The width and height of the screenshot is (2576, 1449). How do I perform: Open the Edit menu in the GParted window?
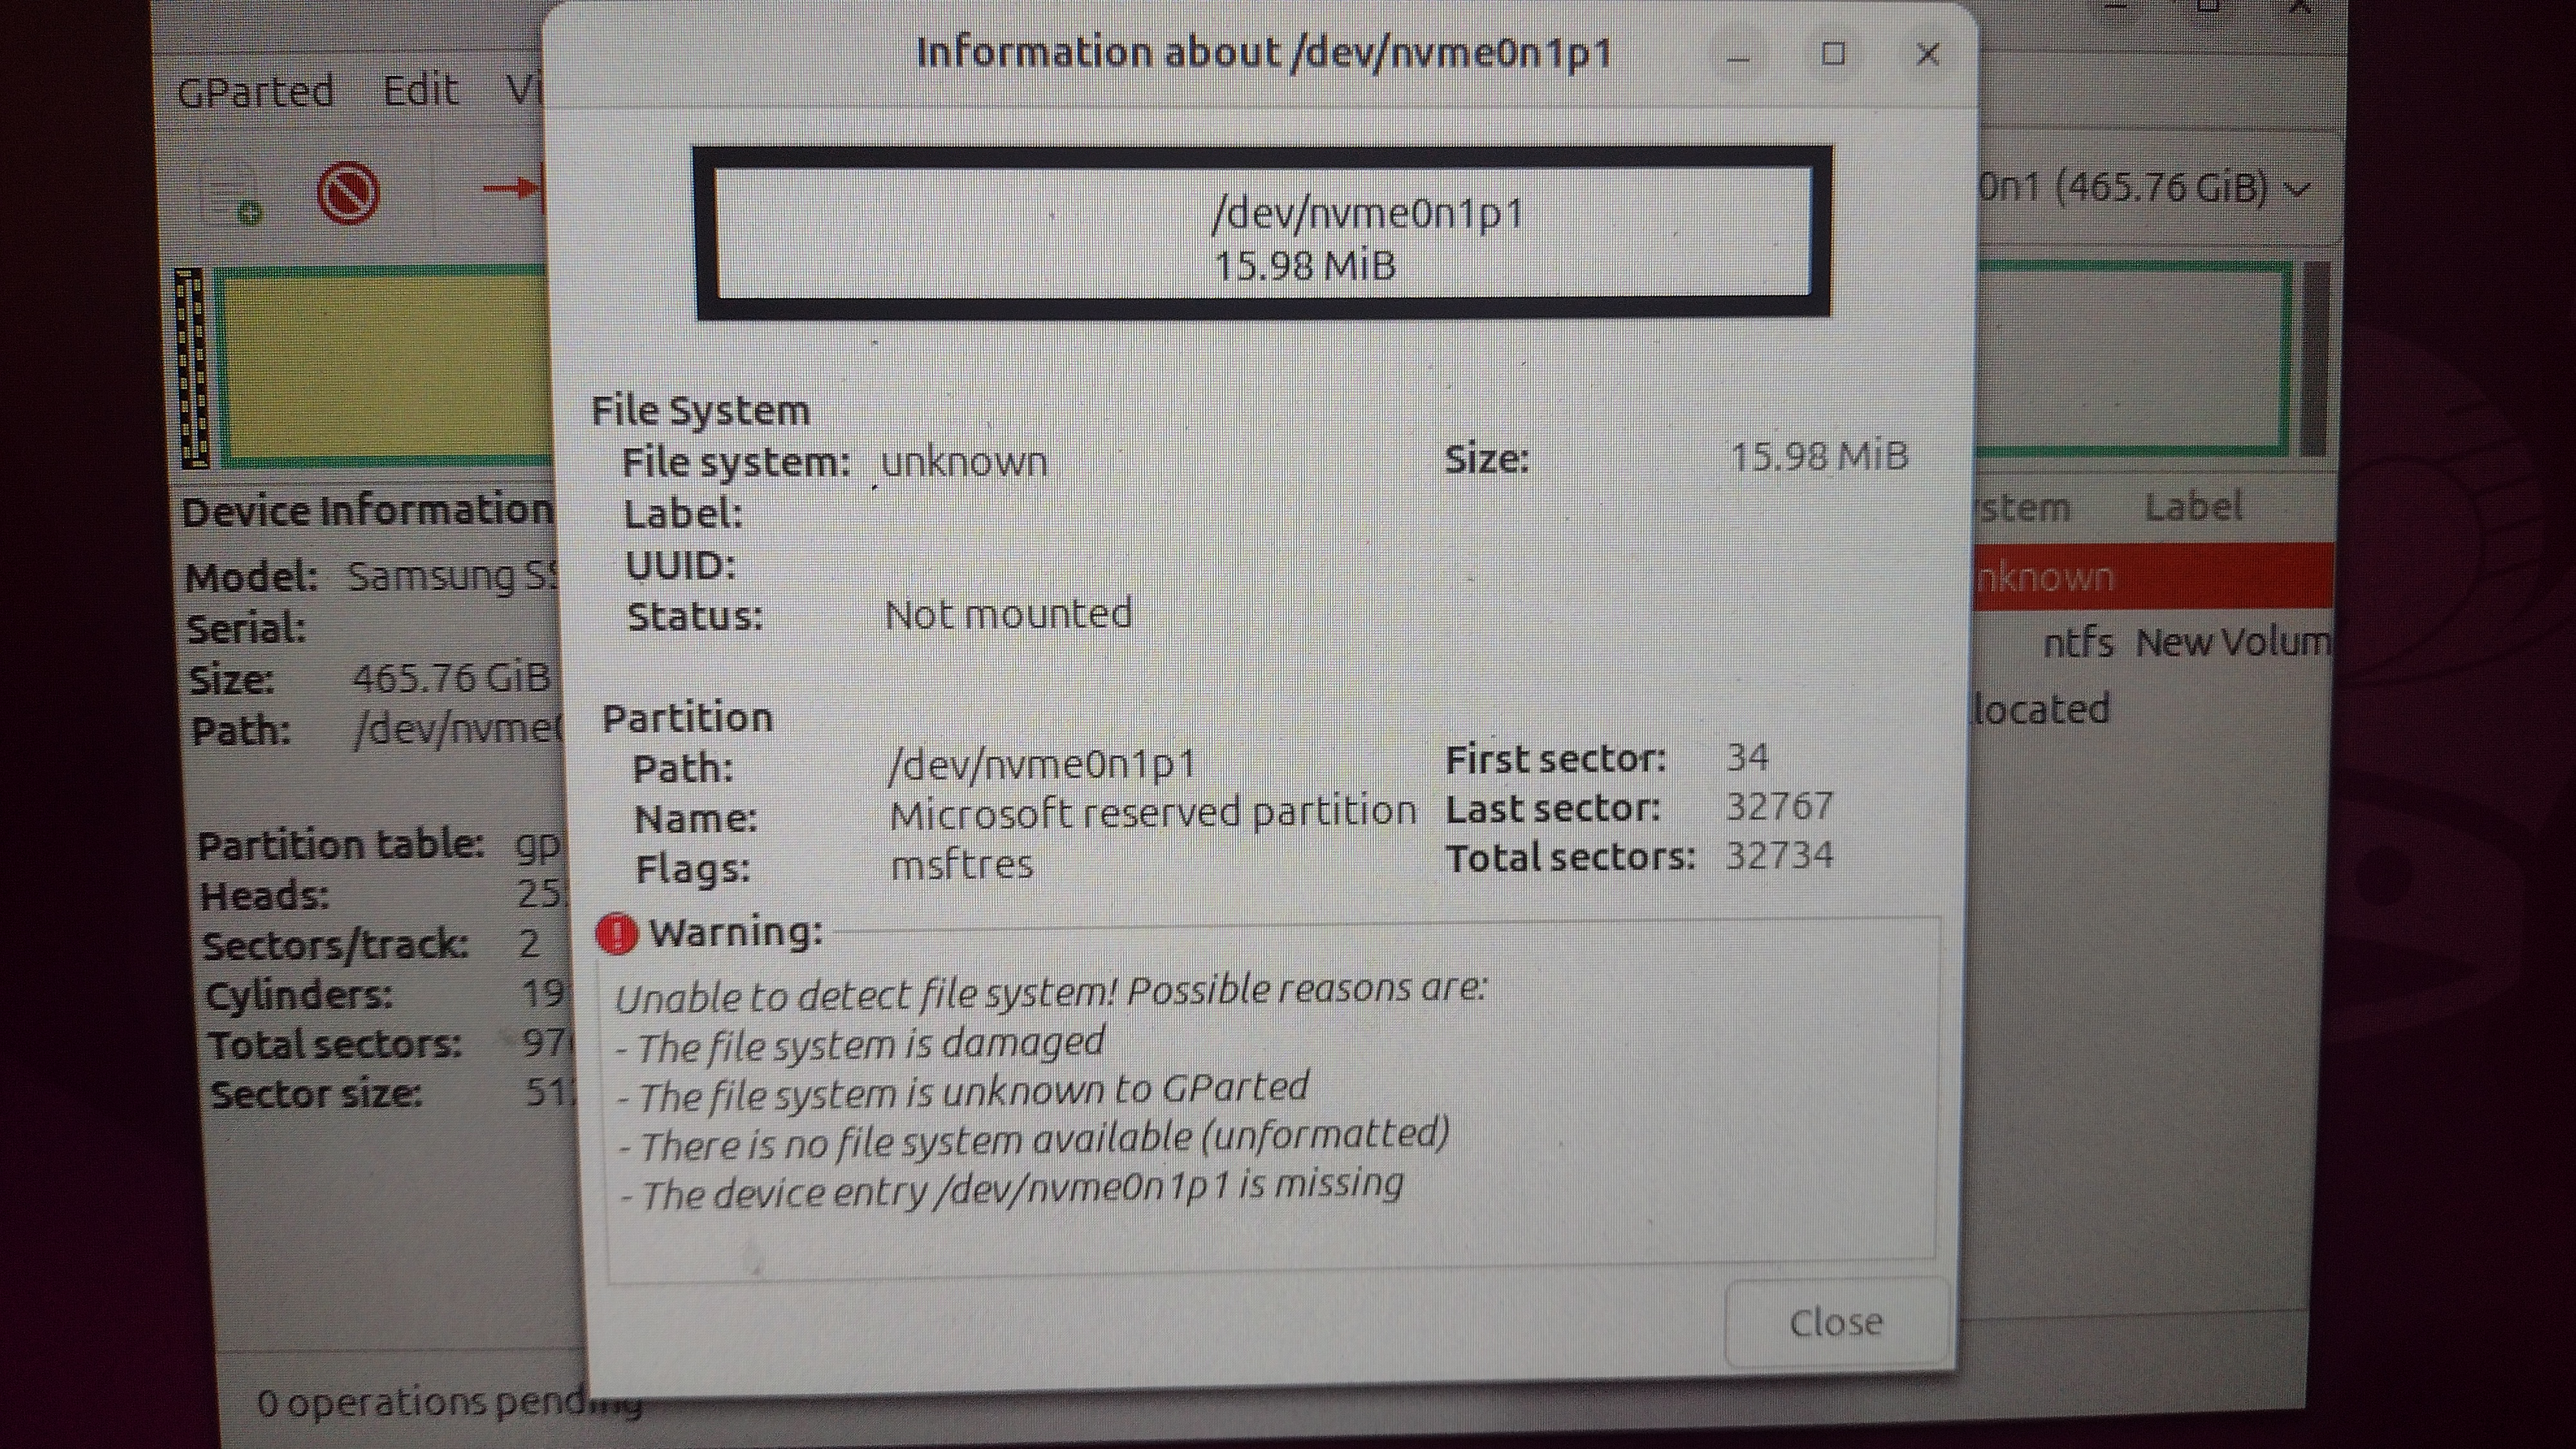coord(420,90)
